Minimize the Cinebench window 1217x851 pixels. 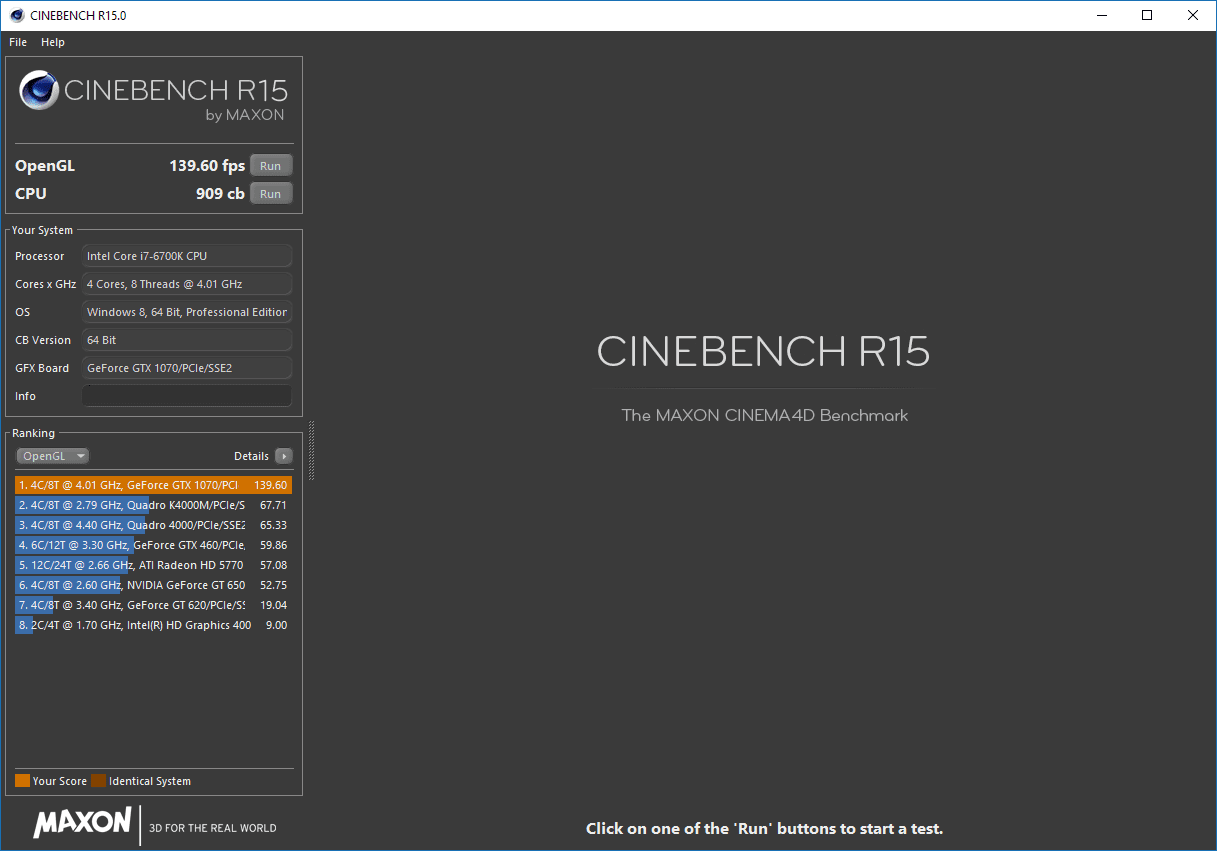click(1101, 15)
